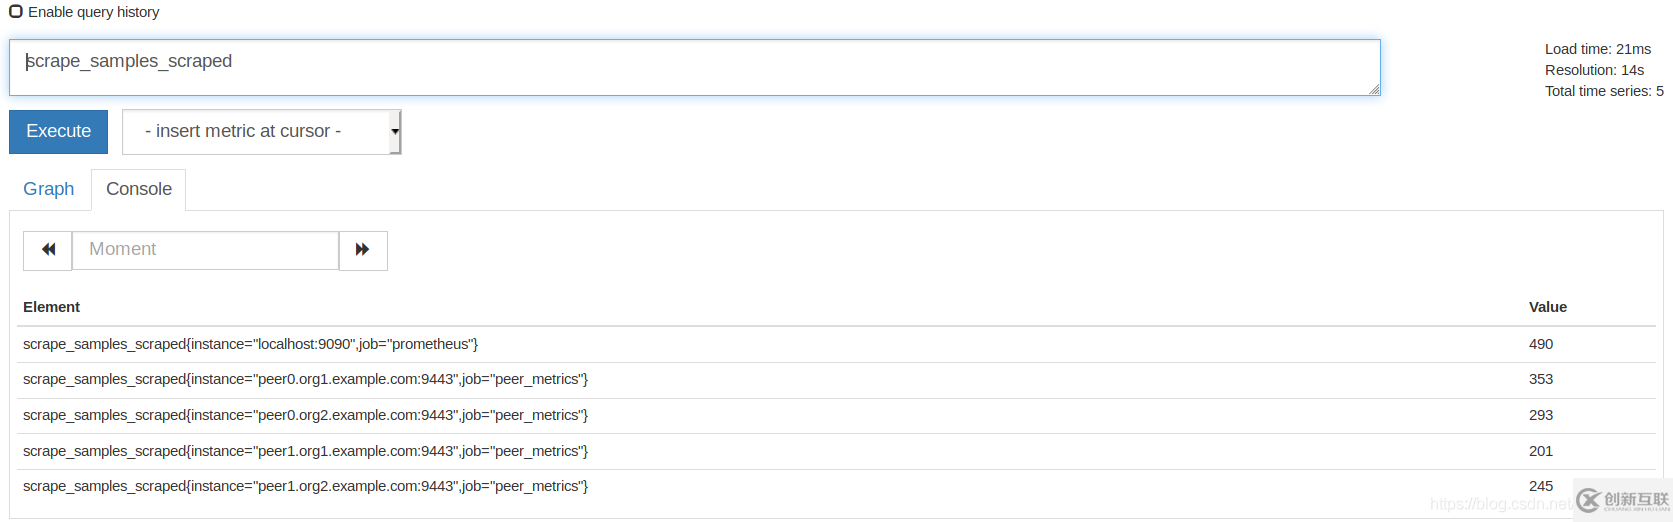
Task: Switch to the Graph tab
Action: tap(49, 189)
